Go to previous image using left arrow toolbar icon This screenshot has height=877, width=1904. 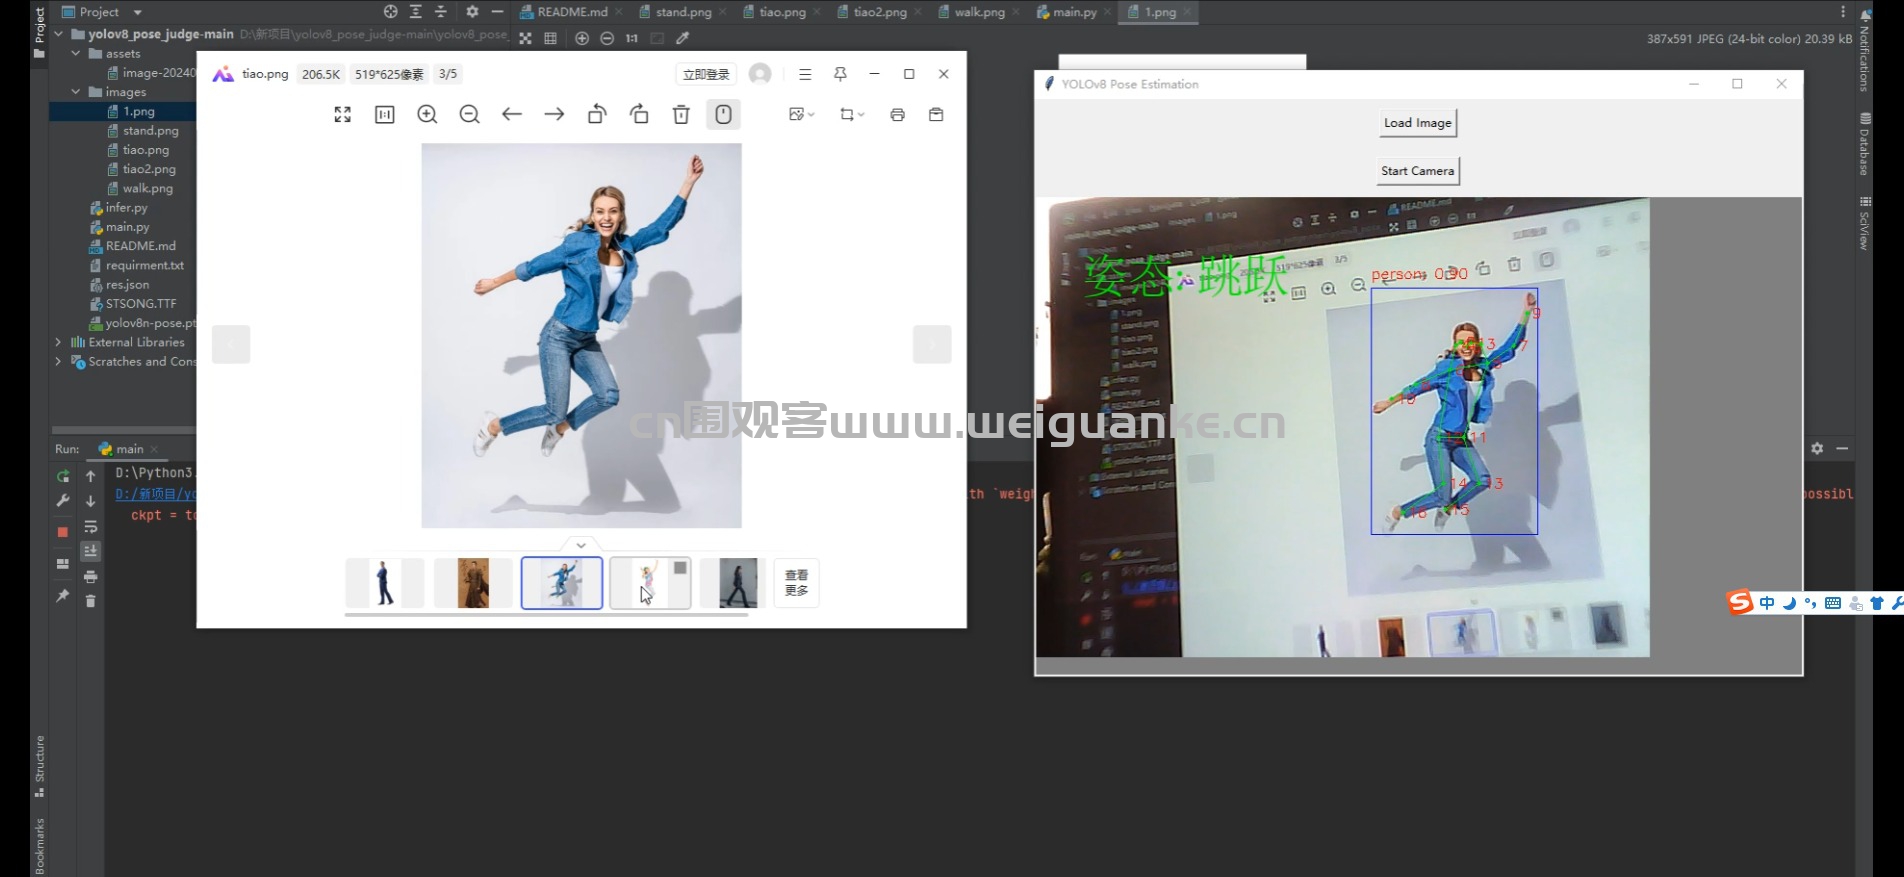point(512,114)
